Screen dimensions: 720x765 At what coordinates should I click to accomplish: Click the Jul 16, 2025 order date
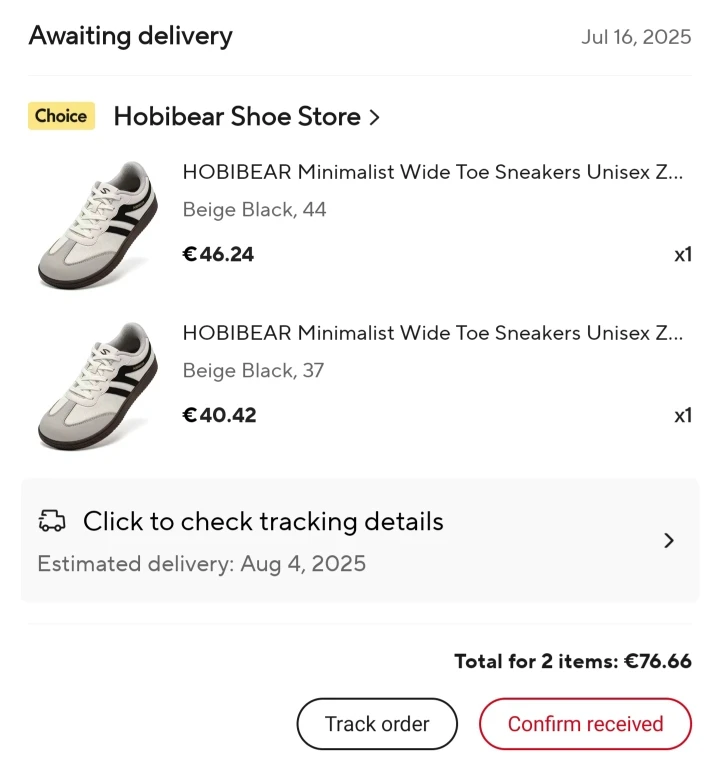click(x=636, y=37)
